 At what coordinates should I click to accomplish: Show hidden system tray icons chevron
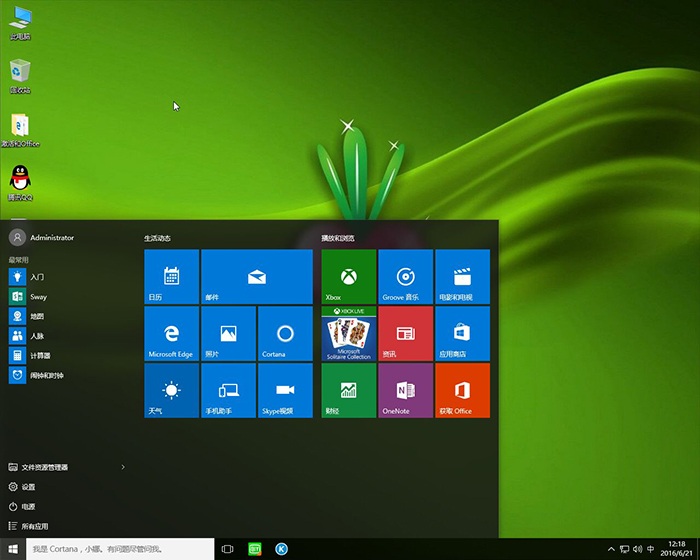click(x=610, y=549)
